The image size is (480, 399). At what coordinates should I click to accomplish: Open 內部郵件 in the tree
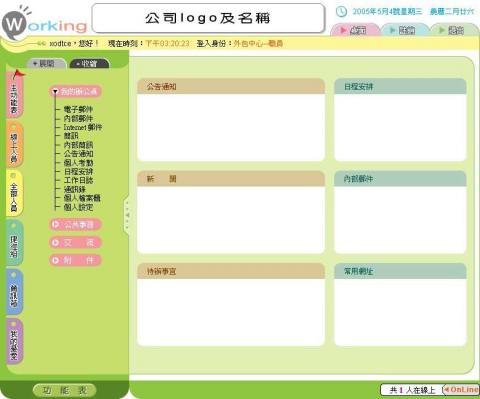pos(78,118)
